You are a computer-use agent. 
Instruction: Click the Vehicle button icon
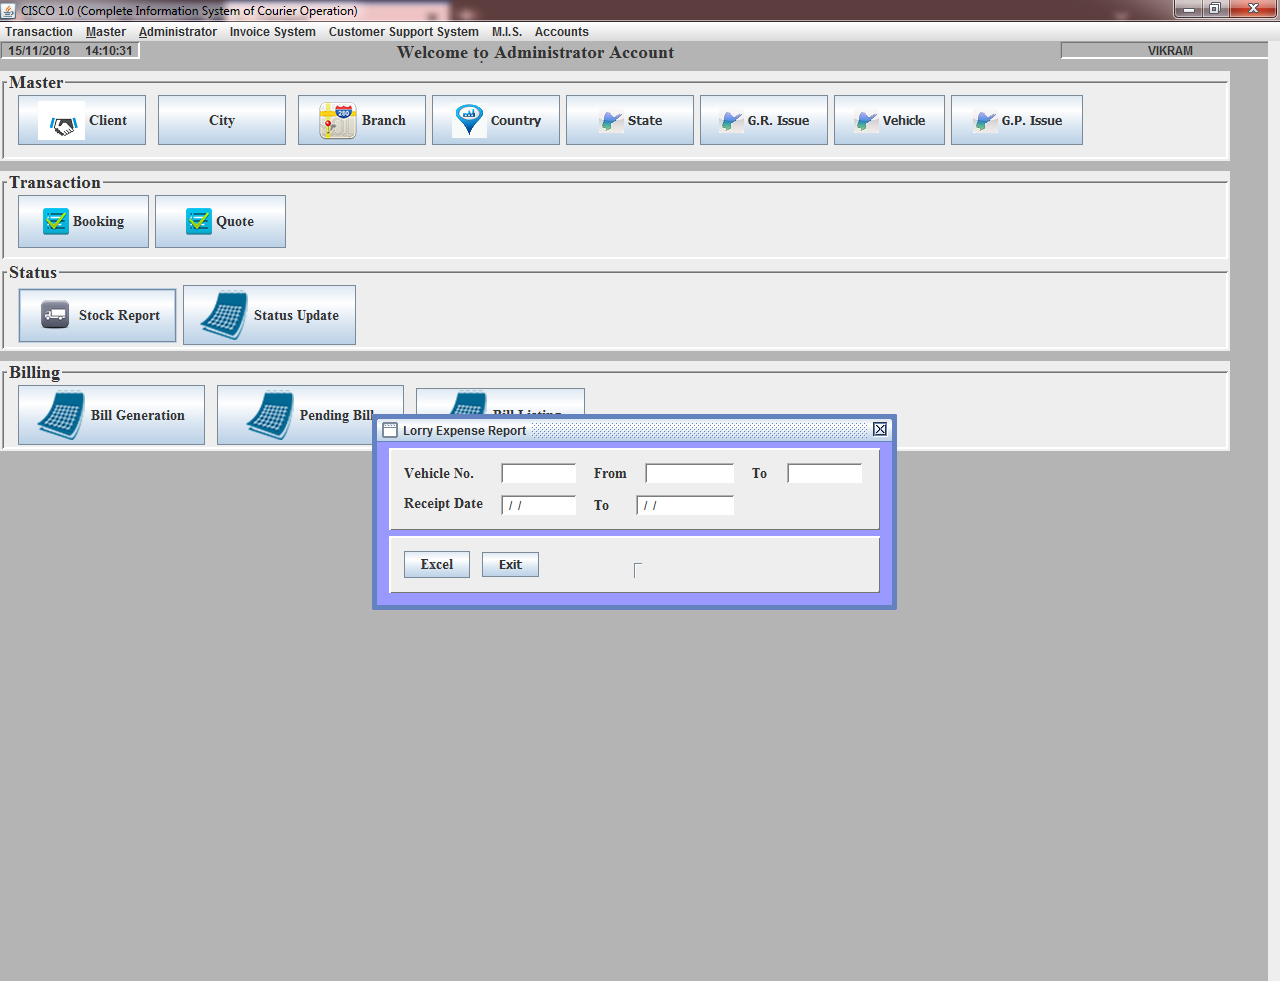[866, 121]
